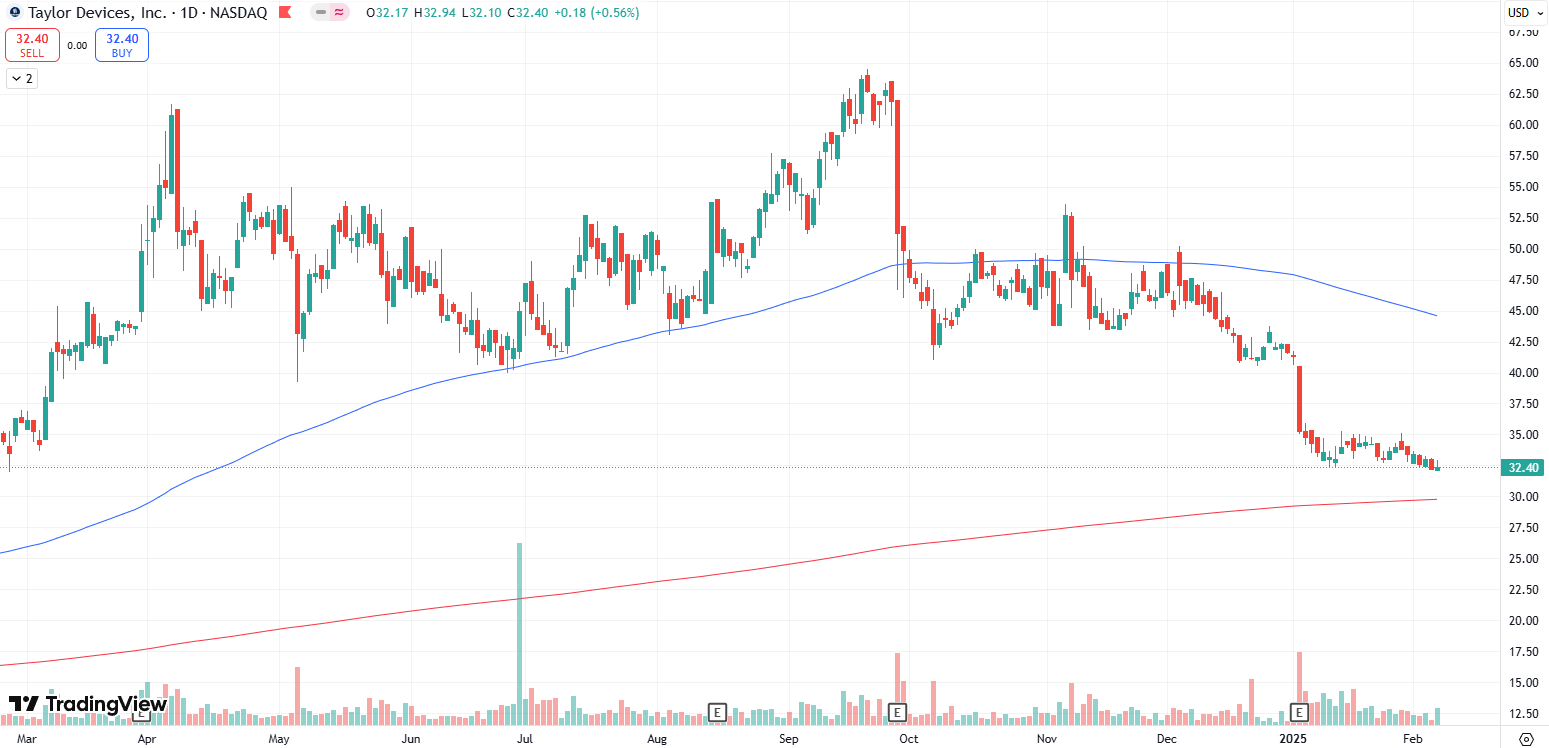Click the 55.00 price axis label

coord(1523,186)
